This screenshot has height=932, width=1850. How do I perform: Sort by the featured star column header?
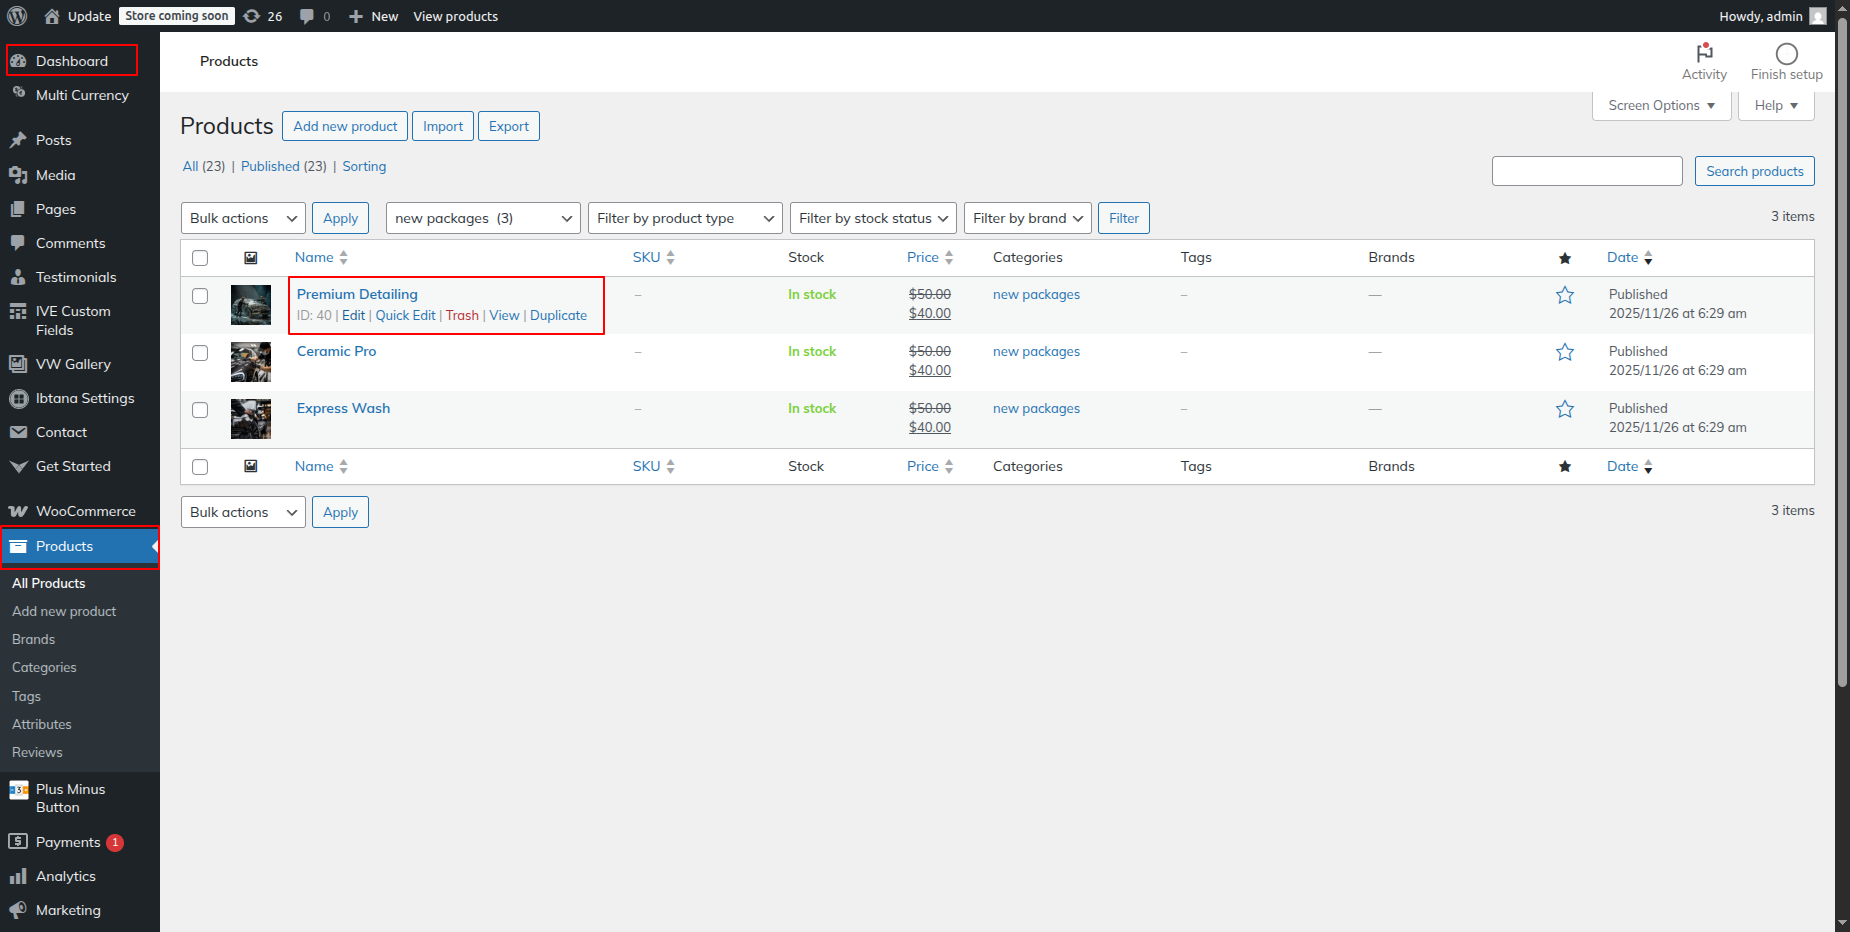coord(1565,258)
